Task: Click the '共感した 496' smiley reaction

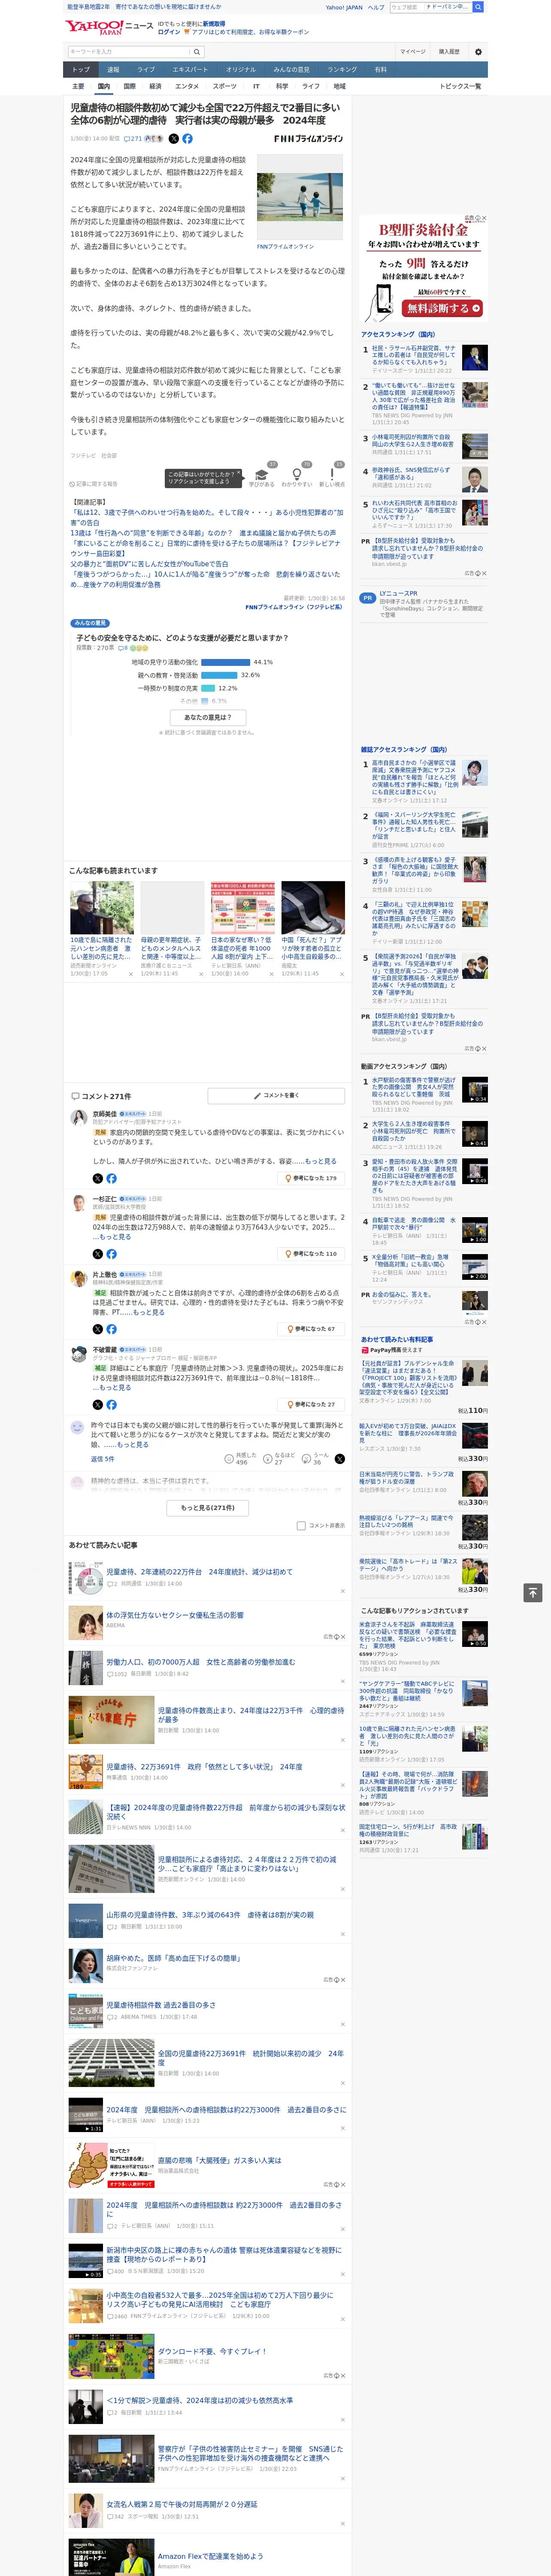Action: tap(229, 1459)
